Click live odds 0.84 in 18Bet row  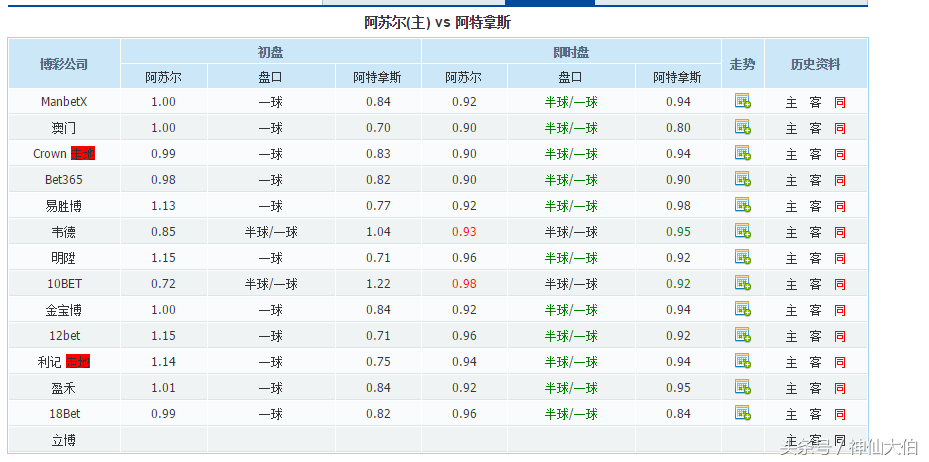pos(678,413)
